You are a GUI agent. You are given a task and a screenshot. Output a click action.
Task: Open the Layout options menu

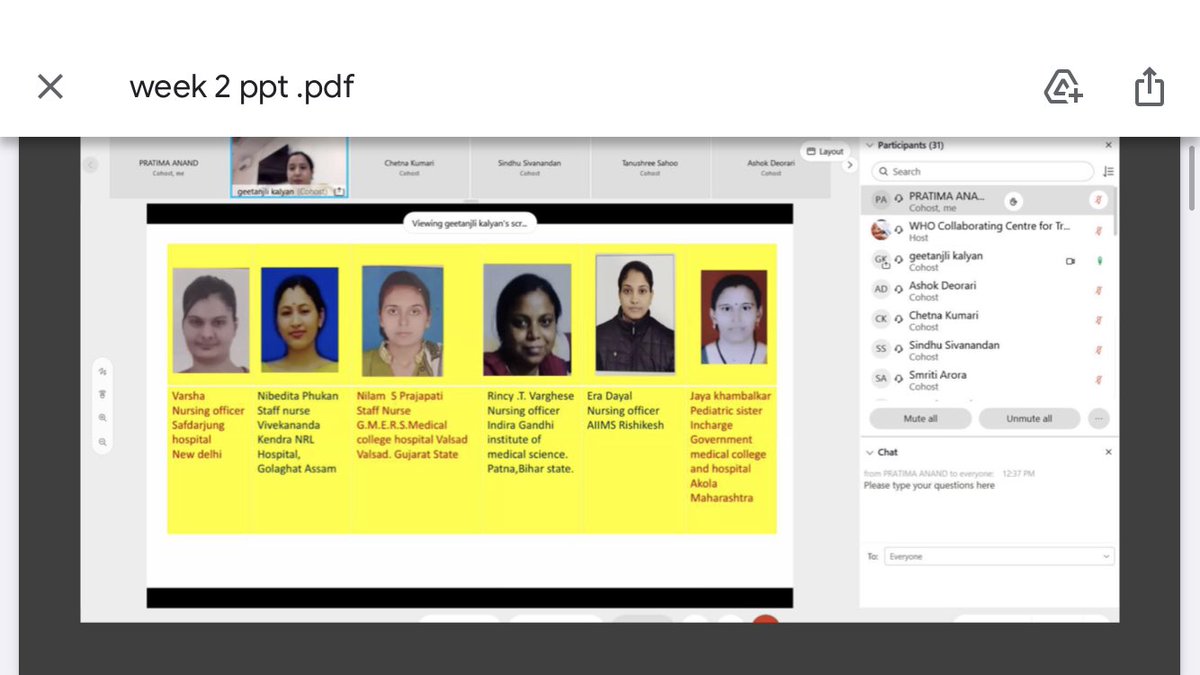pyautogui.click(x=825, y=151)
